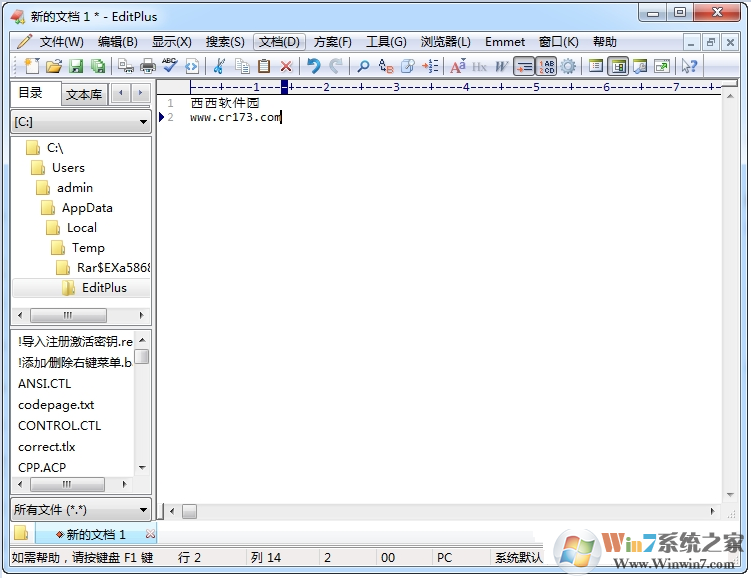Click the red Delete X icon
The image size is (751, 578).
[x=286, y=66]
